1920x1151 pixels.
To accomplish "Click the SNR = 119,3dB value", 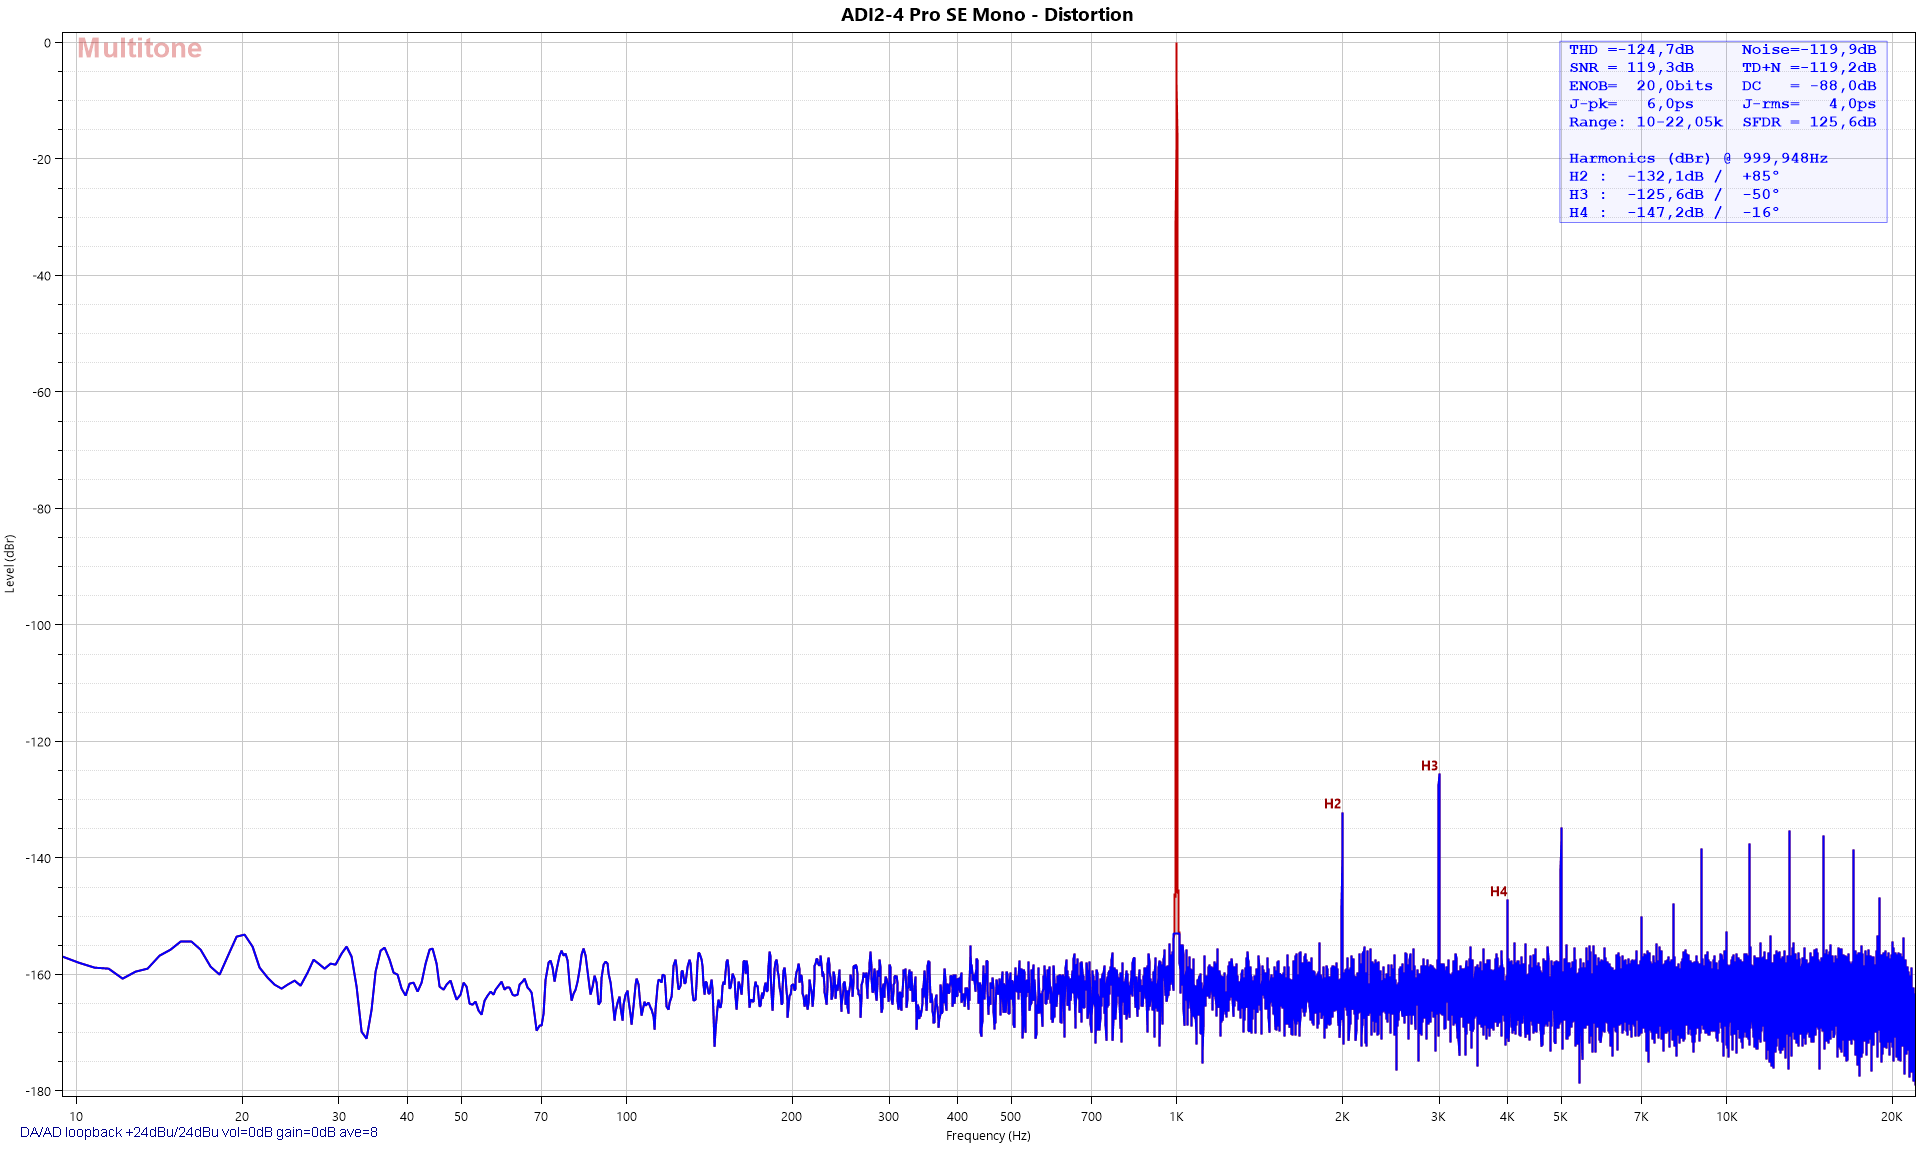I will [1631, 68].
